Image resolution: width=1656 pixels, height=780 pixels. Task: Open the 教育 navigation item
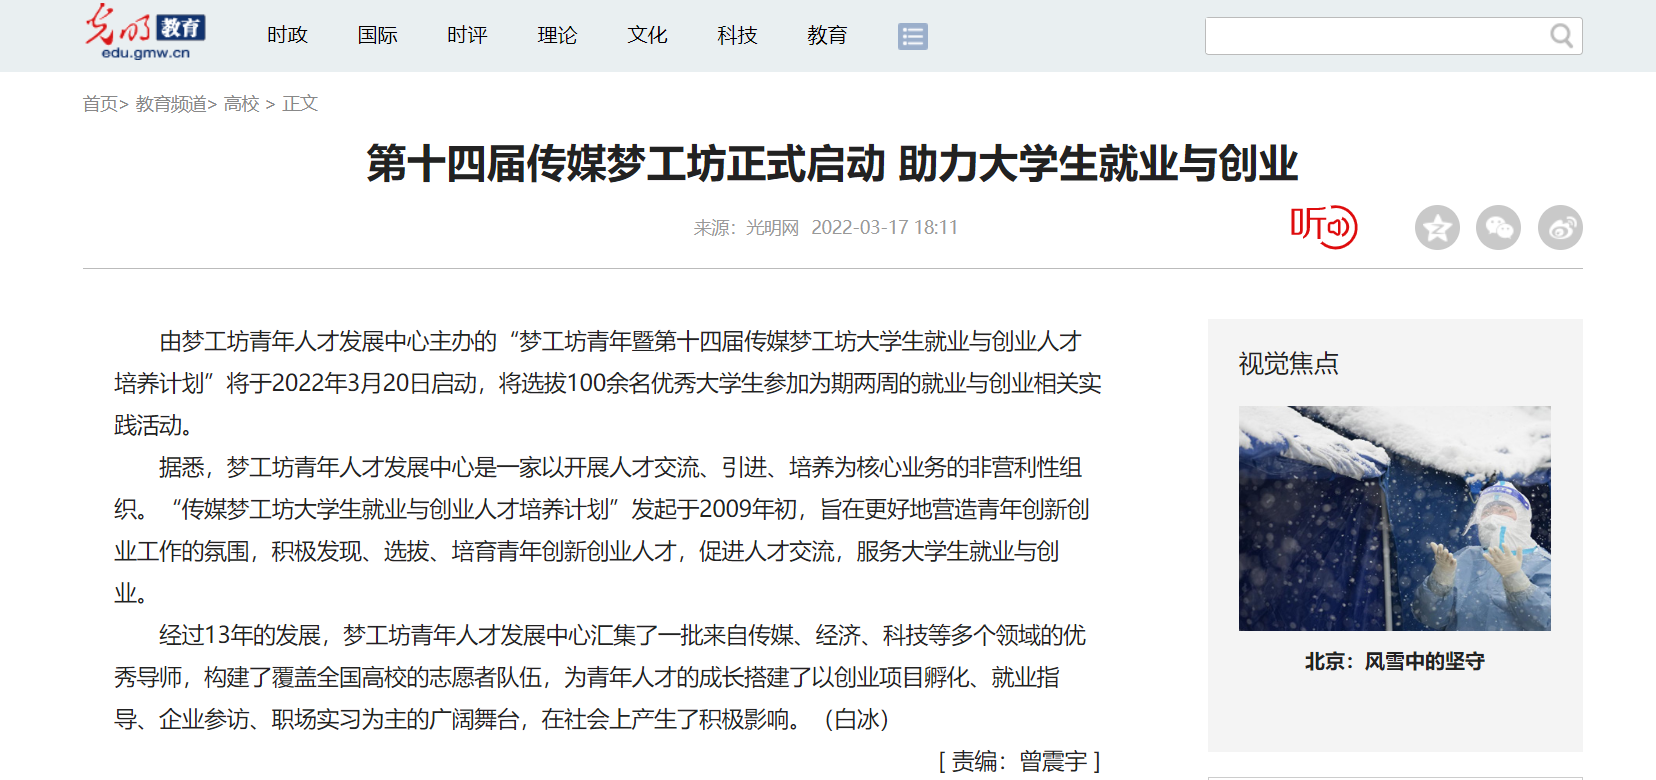point(827,35)
